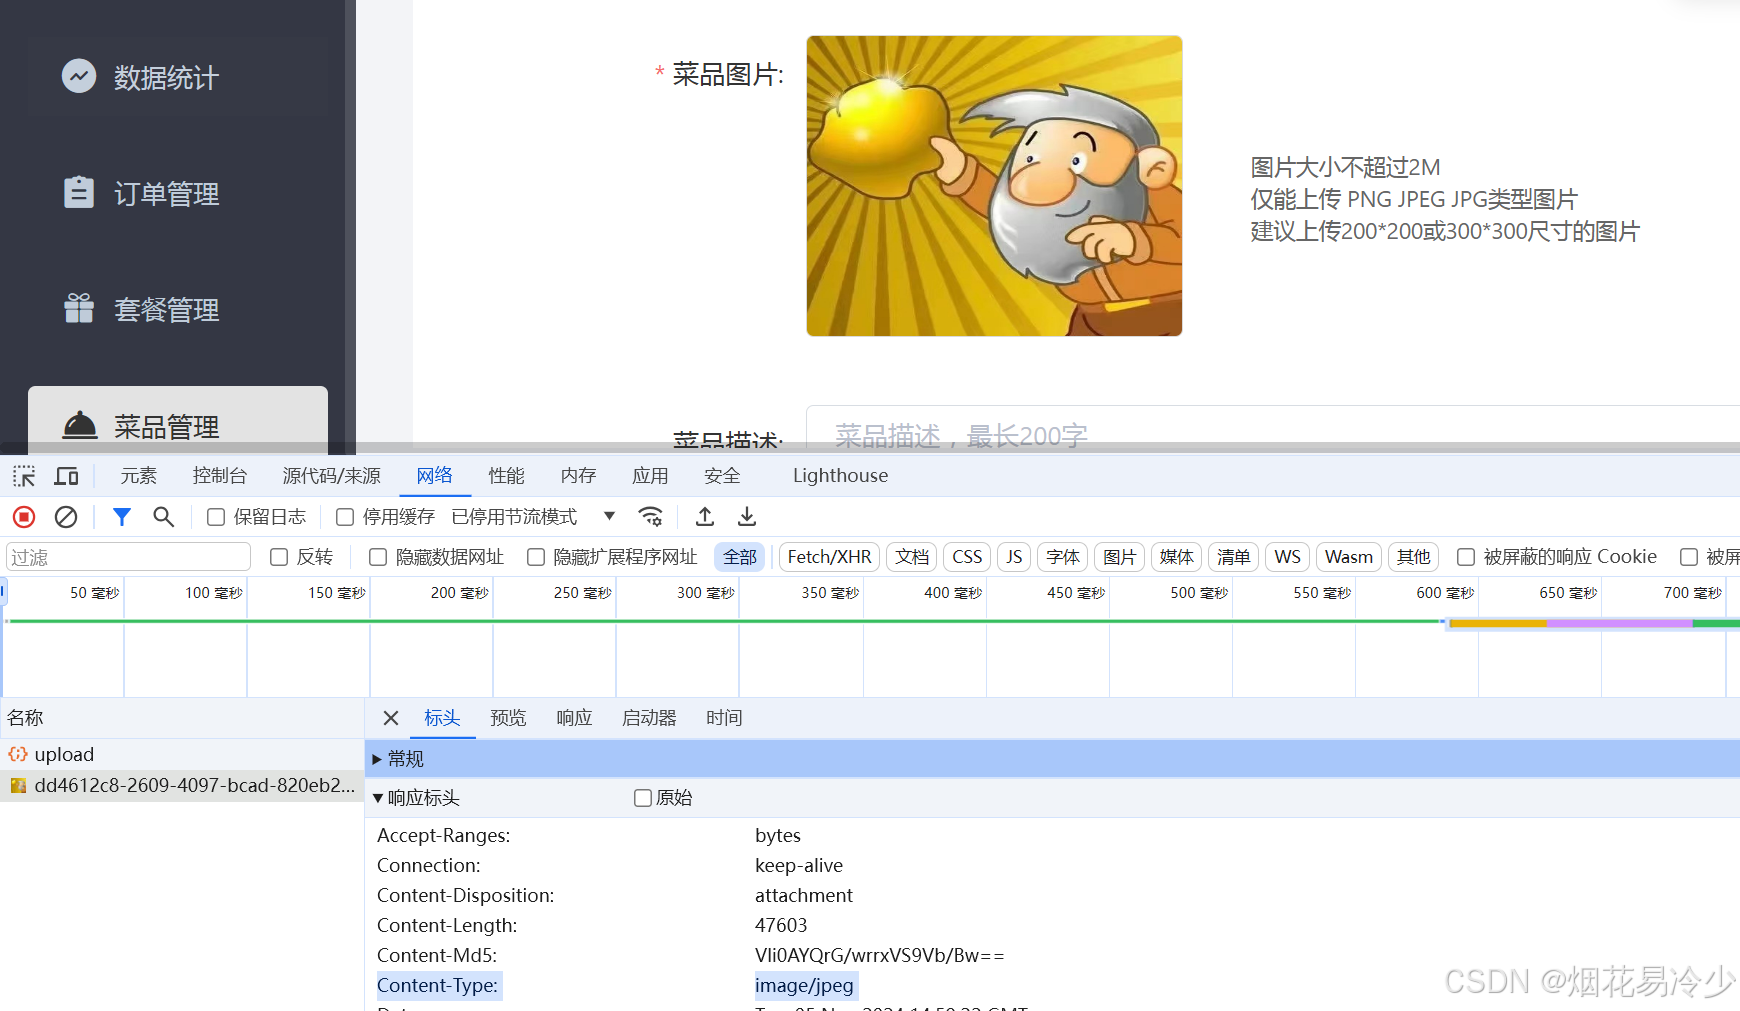Enable 停用缓存 checkbox
1740x1011 pixels.
[345, 517]
